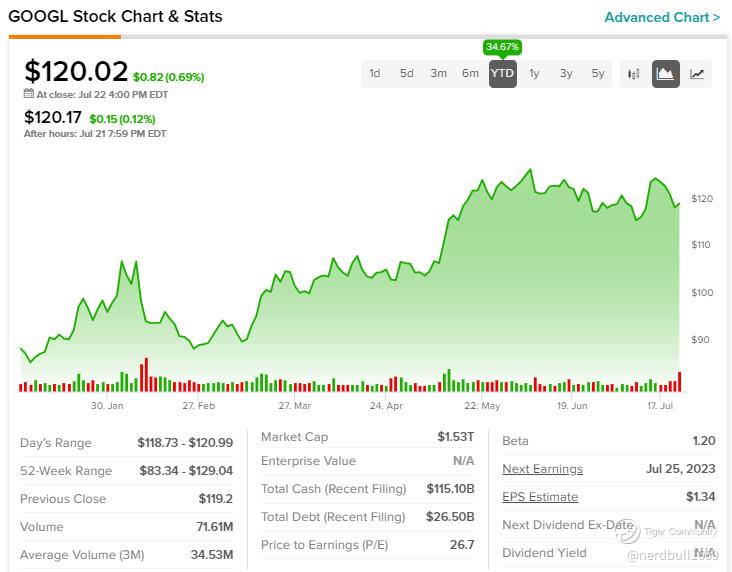Click the Price to Earnings value 26.7
The height and width of the screenshot is (572, 732).
point(462,545)
